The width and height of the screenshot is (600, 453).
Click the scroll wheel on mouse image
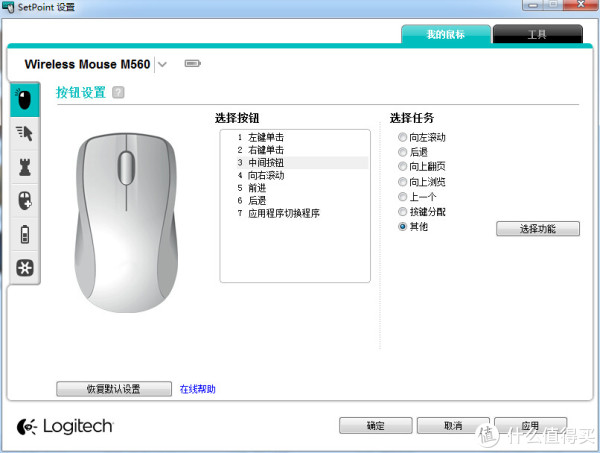click(127, 168)
